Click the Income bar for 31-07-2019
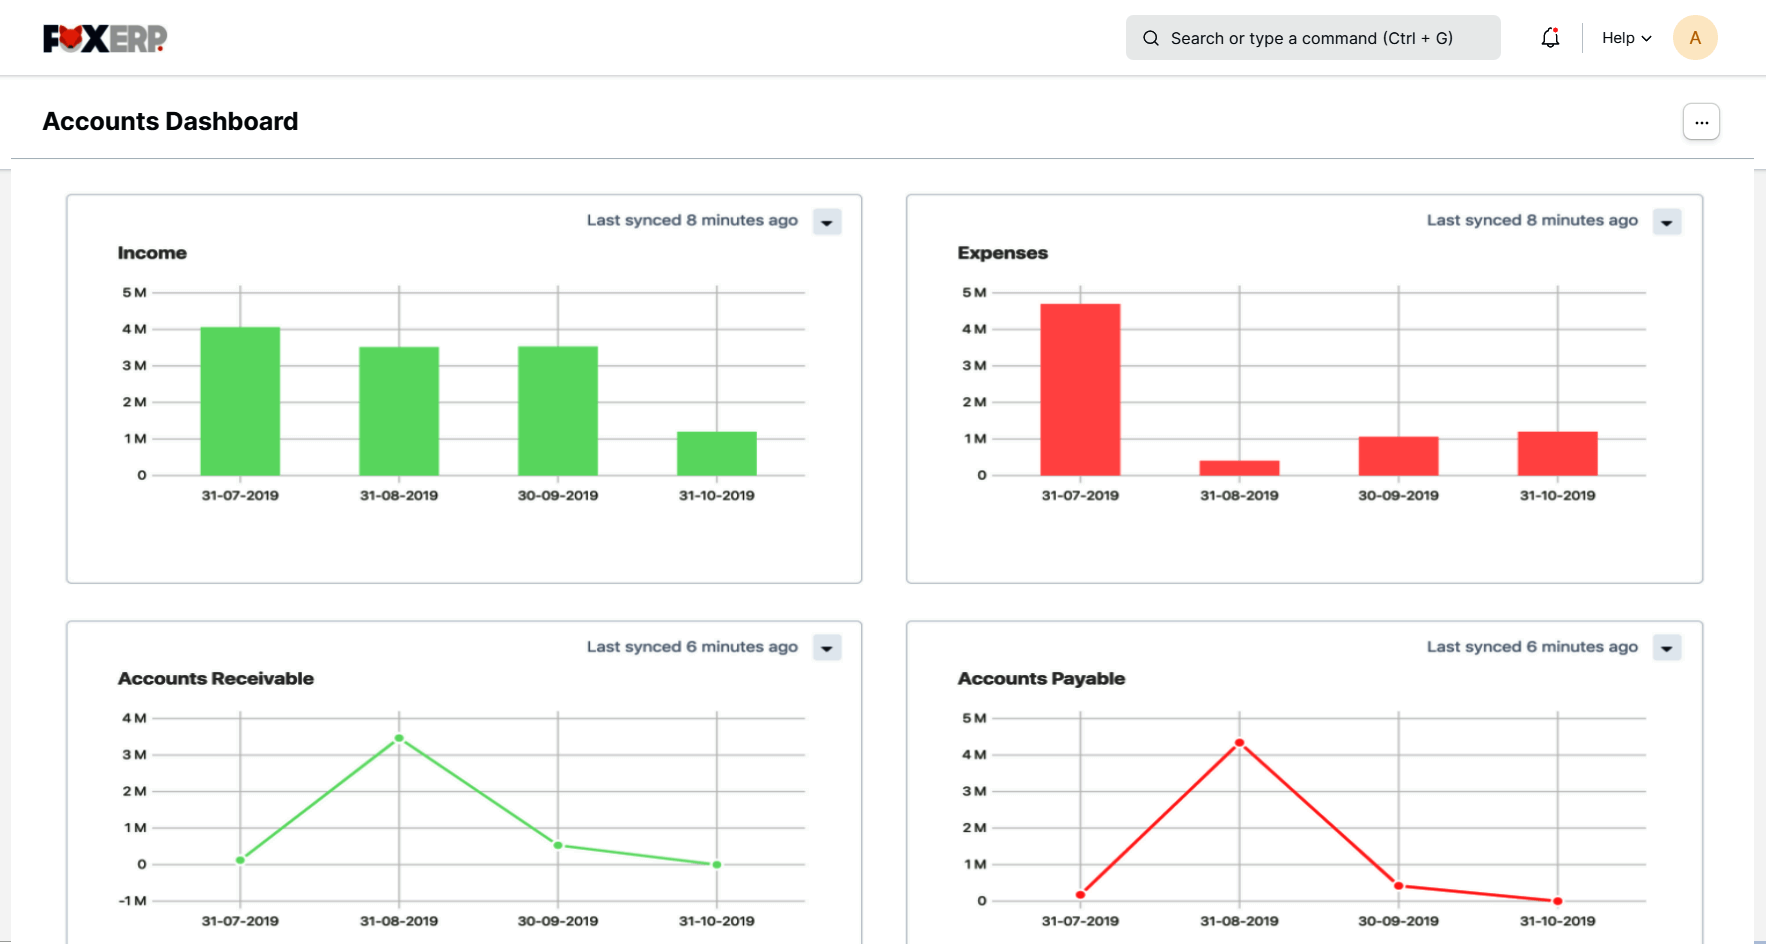1766x944 pixels. (240, 401)
